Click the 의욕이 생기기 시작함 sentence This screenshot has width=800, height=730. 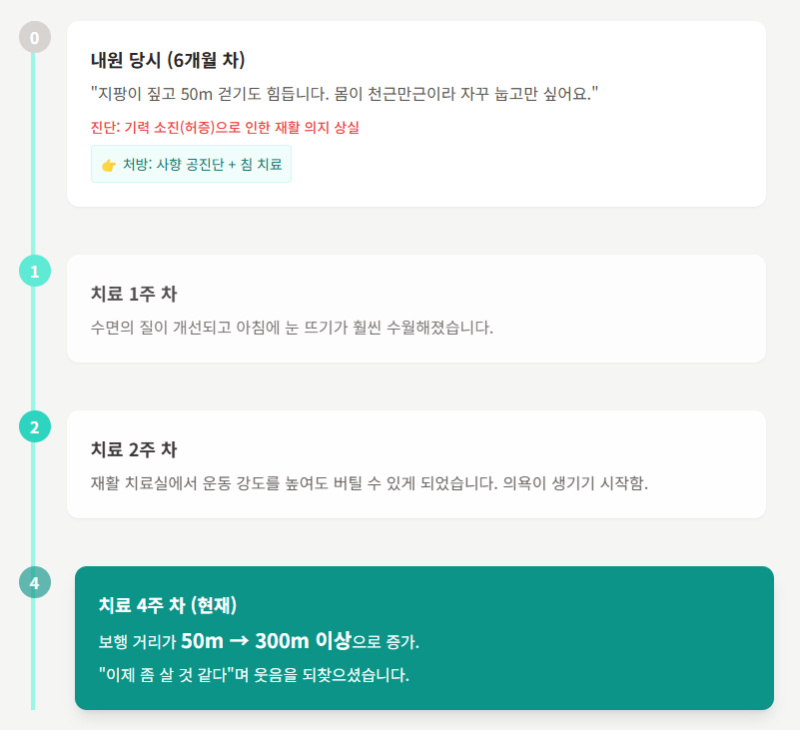(x=576, y=483)
